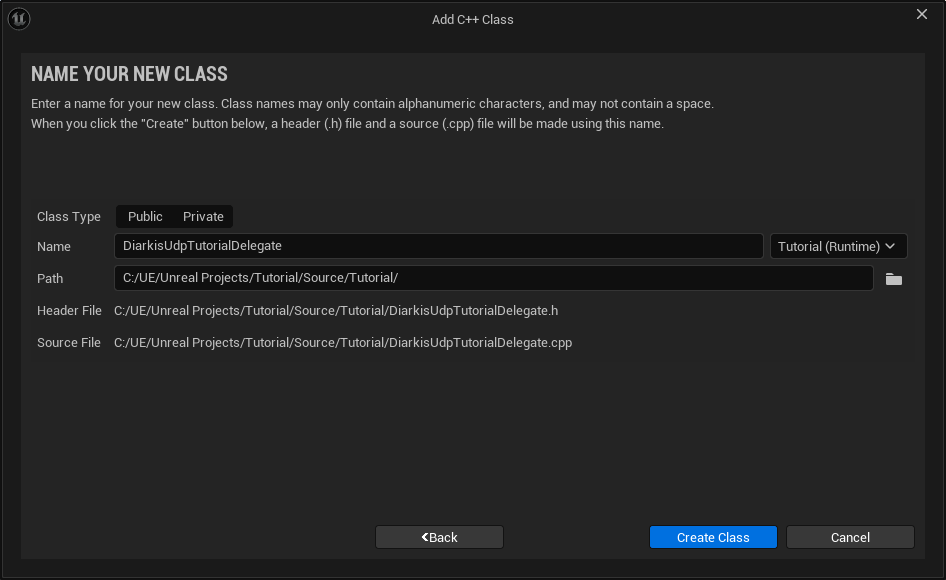Click the "Add C++ Class" window title
Screen dimensions: 946x580
point(472,19)
